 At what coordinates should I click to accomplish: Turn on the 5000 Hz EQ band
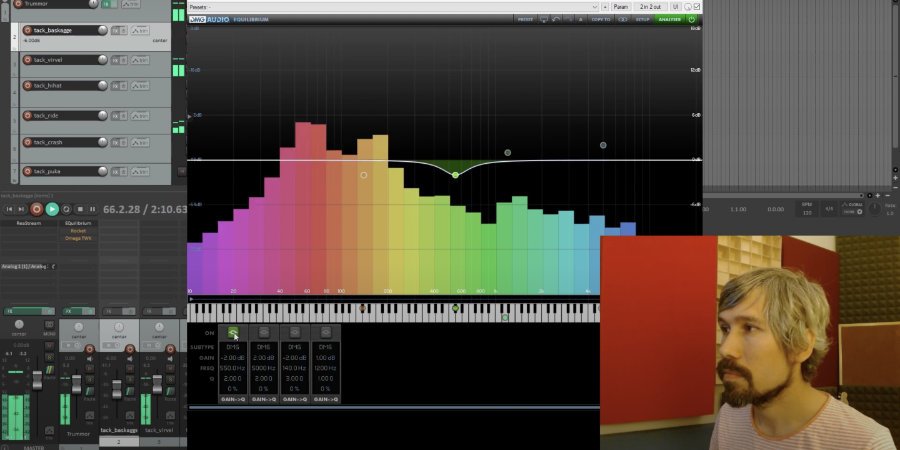point(263,332)
